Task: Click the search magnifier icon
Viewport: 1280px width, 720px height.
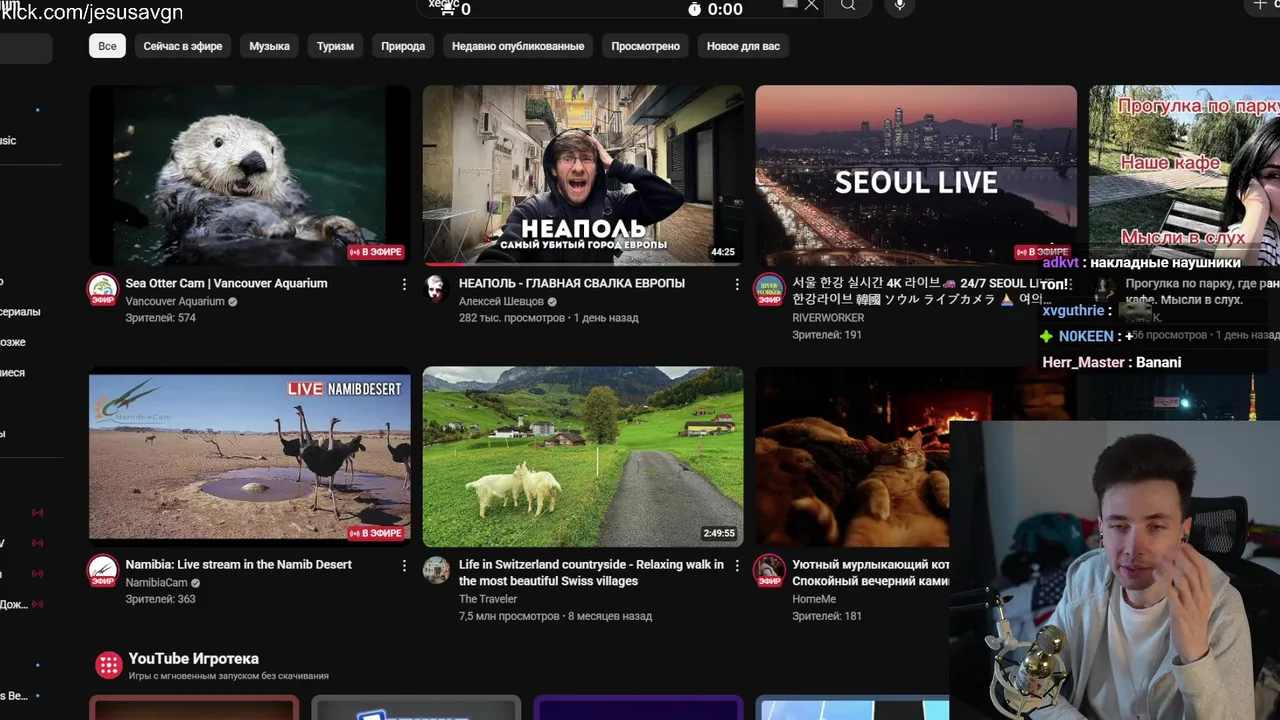Action: point(848,6)
